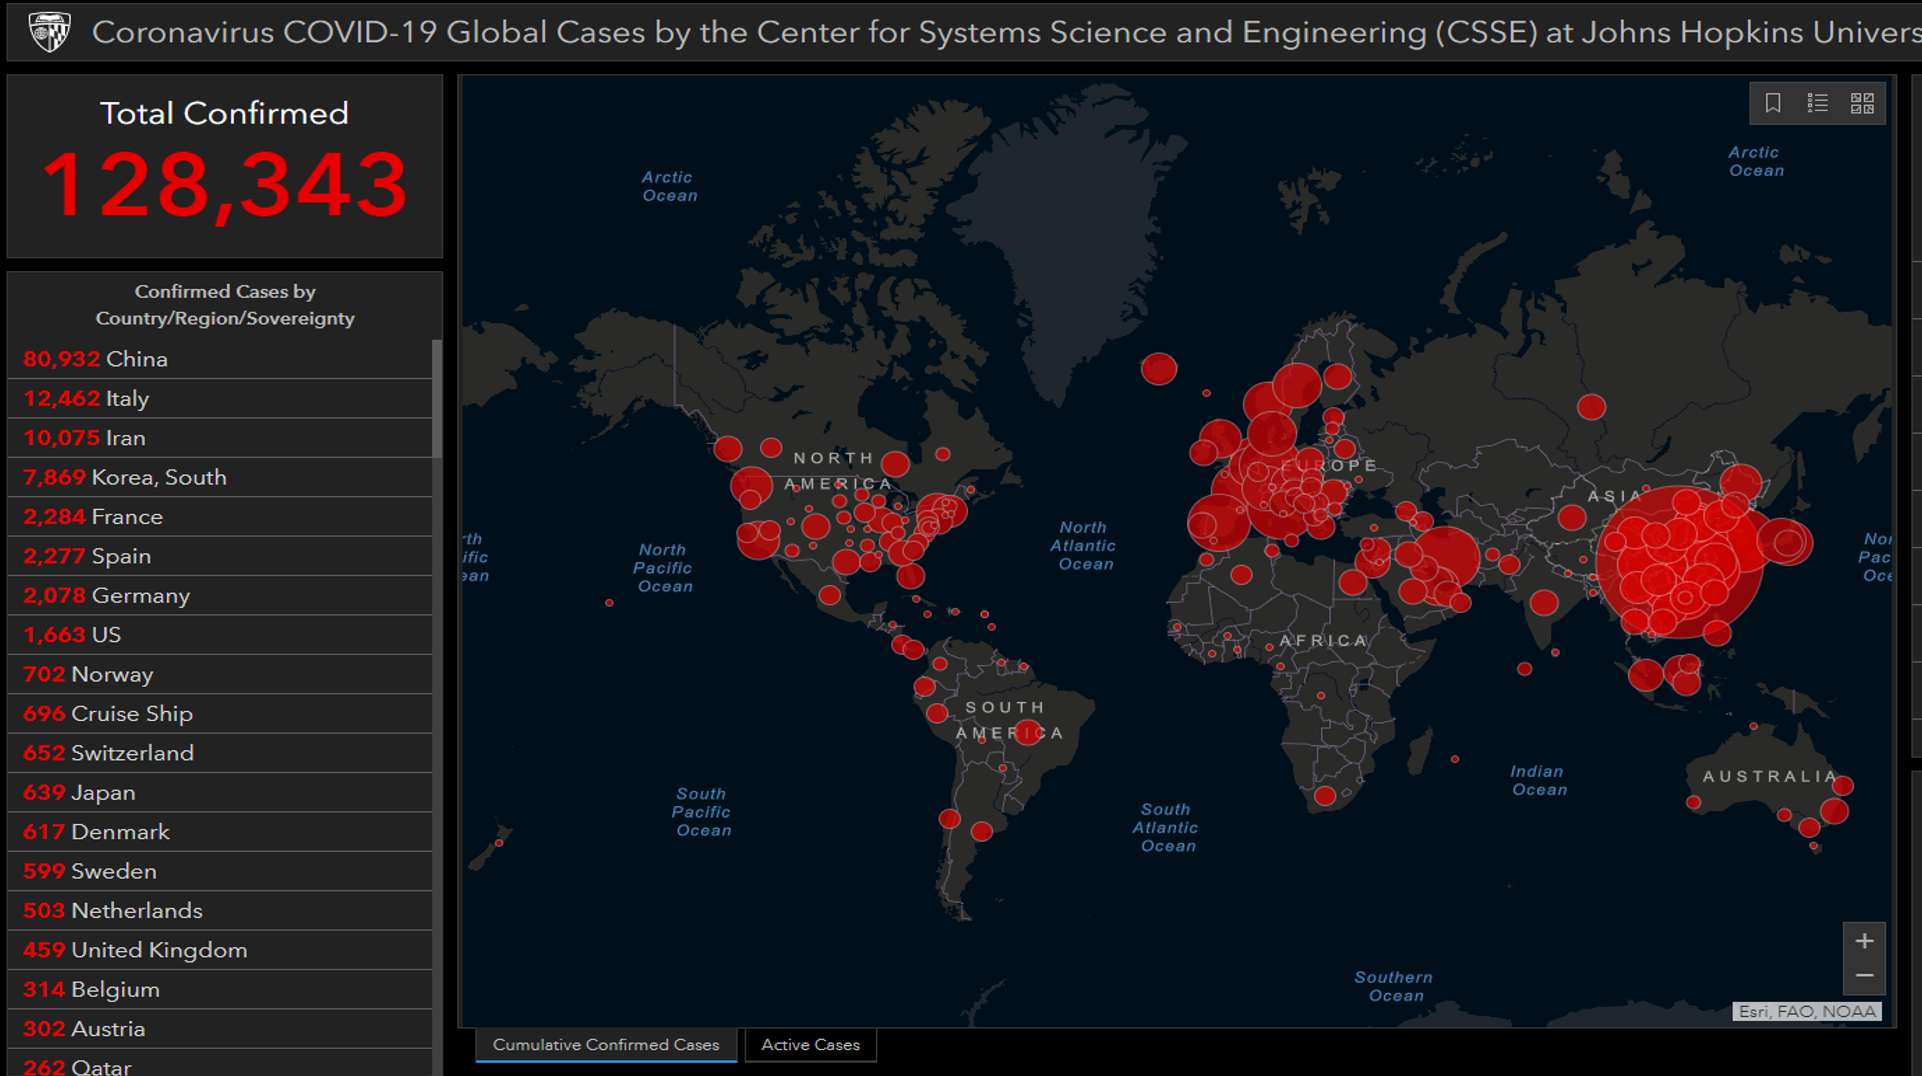Select Korea, South in the list
Image resolution: width=1922 pixels, height=1076 pixels.
[220, 477]
